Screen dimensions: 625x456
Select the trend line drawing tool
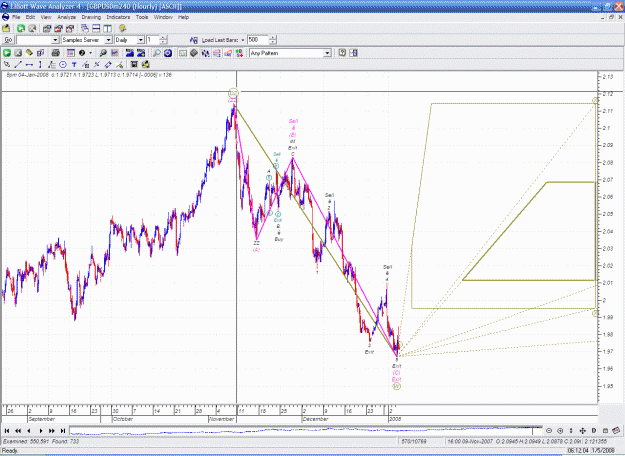click(x=18, y=64)
